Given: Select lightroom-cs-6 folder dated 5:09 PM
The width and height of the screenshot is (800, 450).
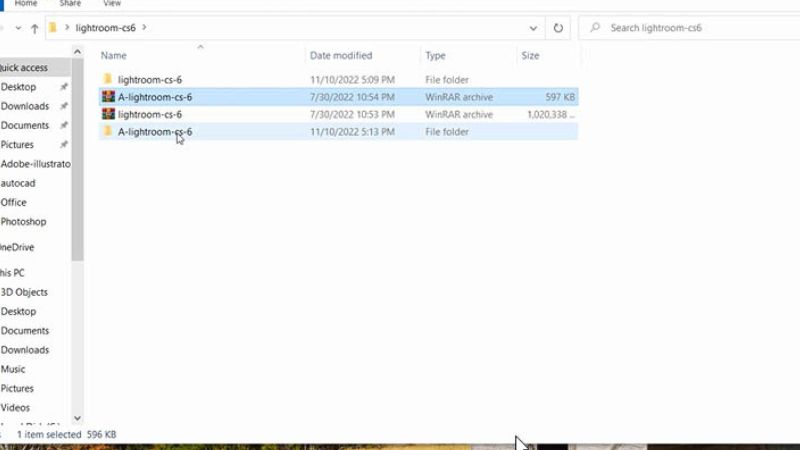Looking at the screenshot, I should [x=338, y=80].
